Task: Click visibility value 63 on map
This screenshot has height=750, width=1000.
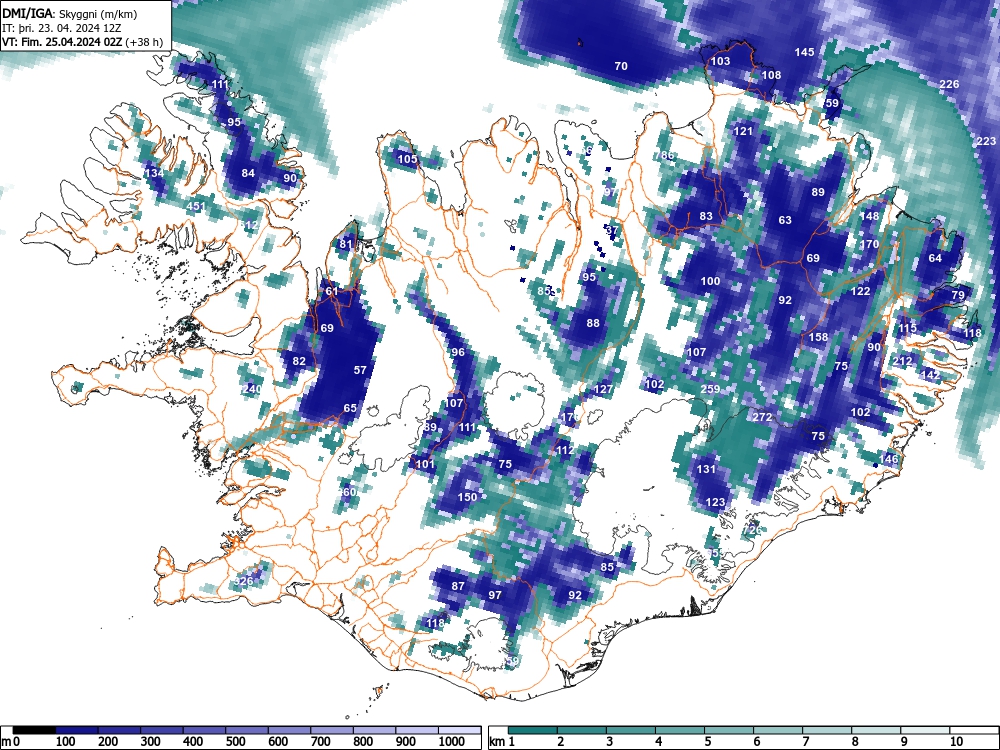Action: 785,220
